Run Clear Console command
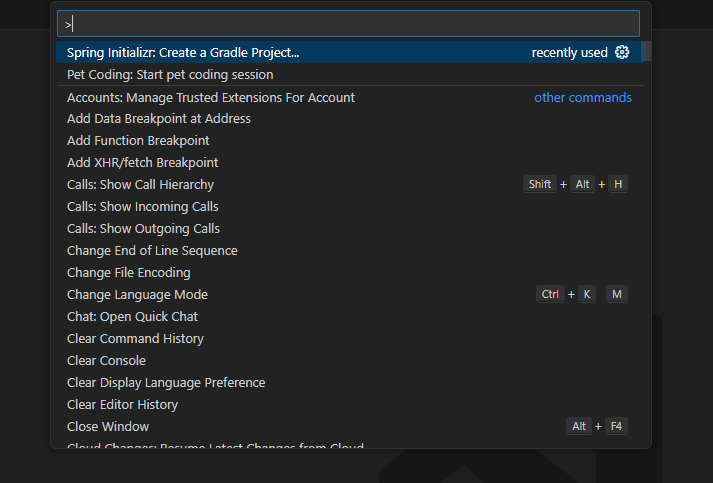713x483 pixels. [350, 361]
